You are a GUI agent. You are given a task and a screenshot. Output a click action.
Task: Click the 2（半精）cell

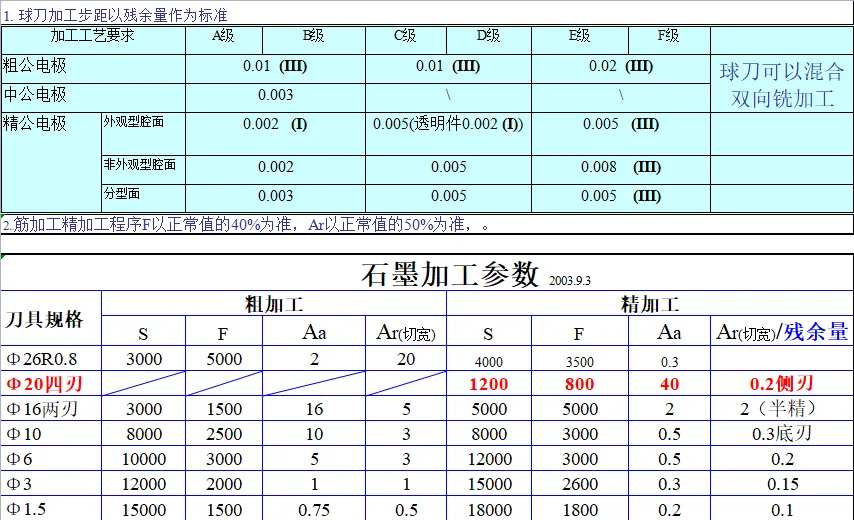pyautogui.click(x=782, y=409)
